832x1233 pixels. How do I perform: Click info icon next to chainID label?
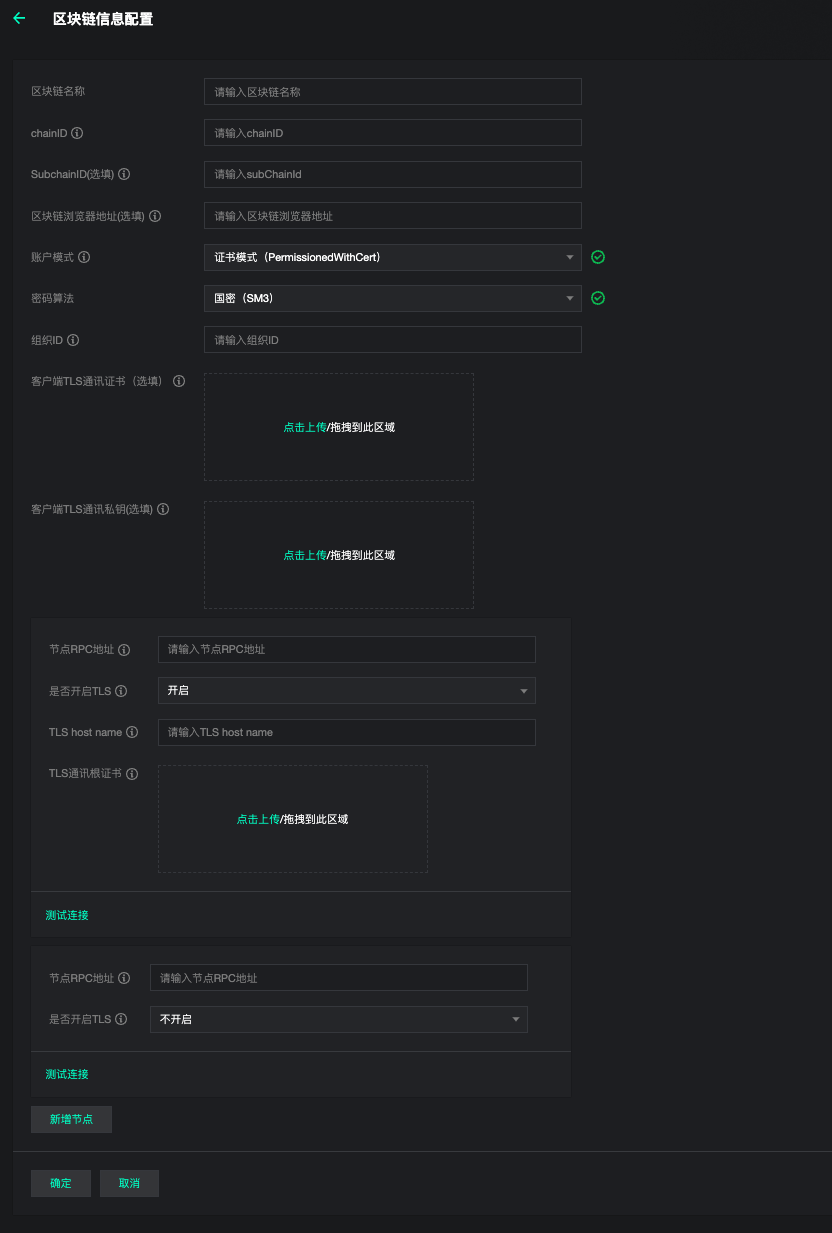[77, 133]
